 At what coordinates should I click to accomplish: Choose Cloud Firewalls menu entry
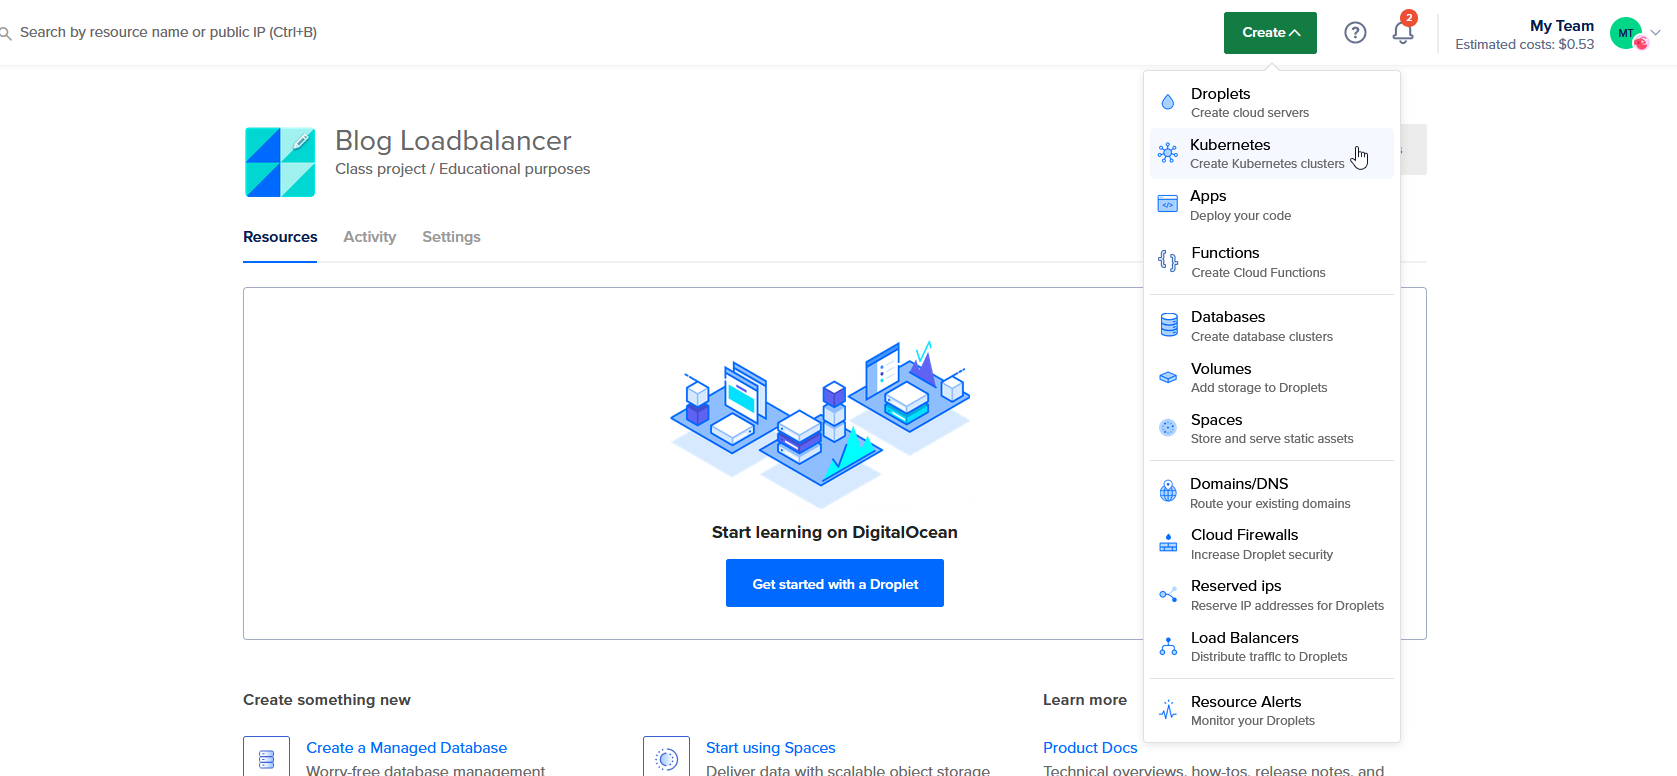(x=1272, y=544)
